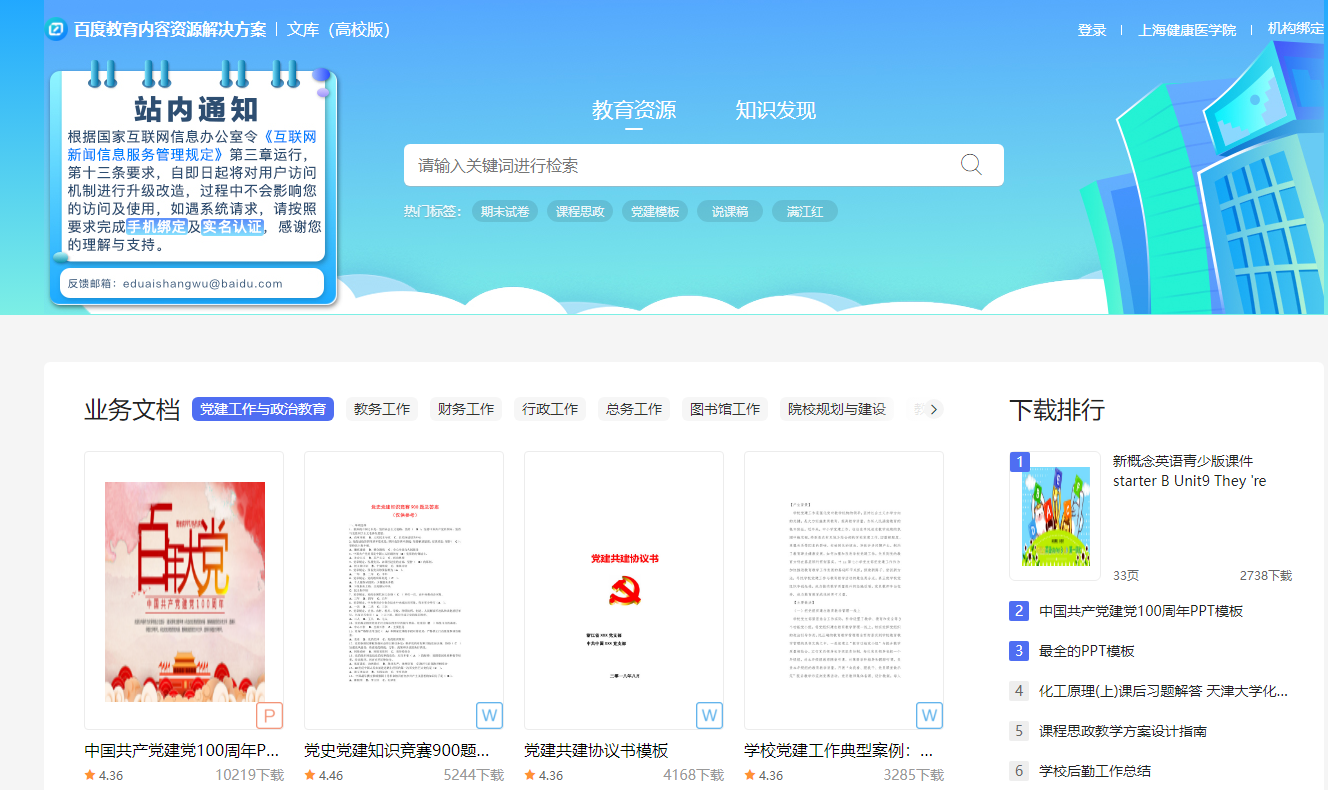Click the star rating icon under 中国共产党建党100周年
Viewport: 1328px width, 790px height.
[90, 775]
